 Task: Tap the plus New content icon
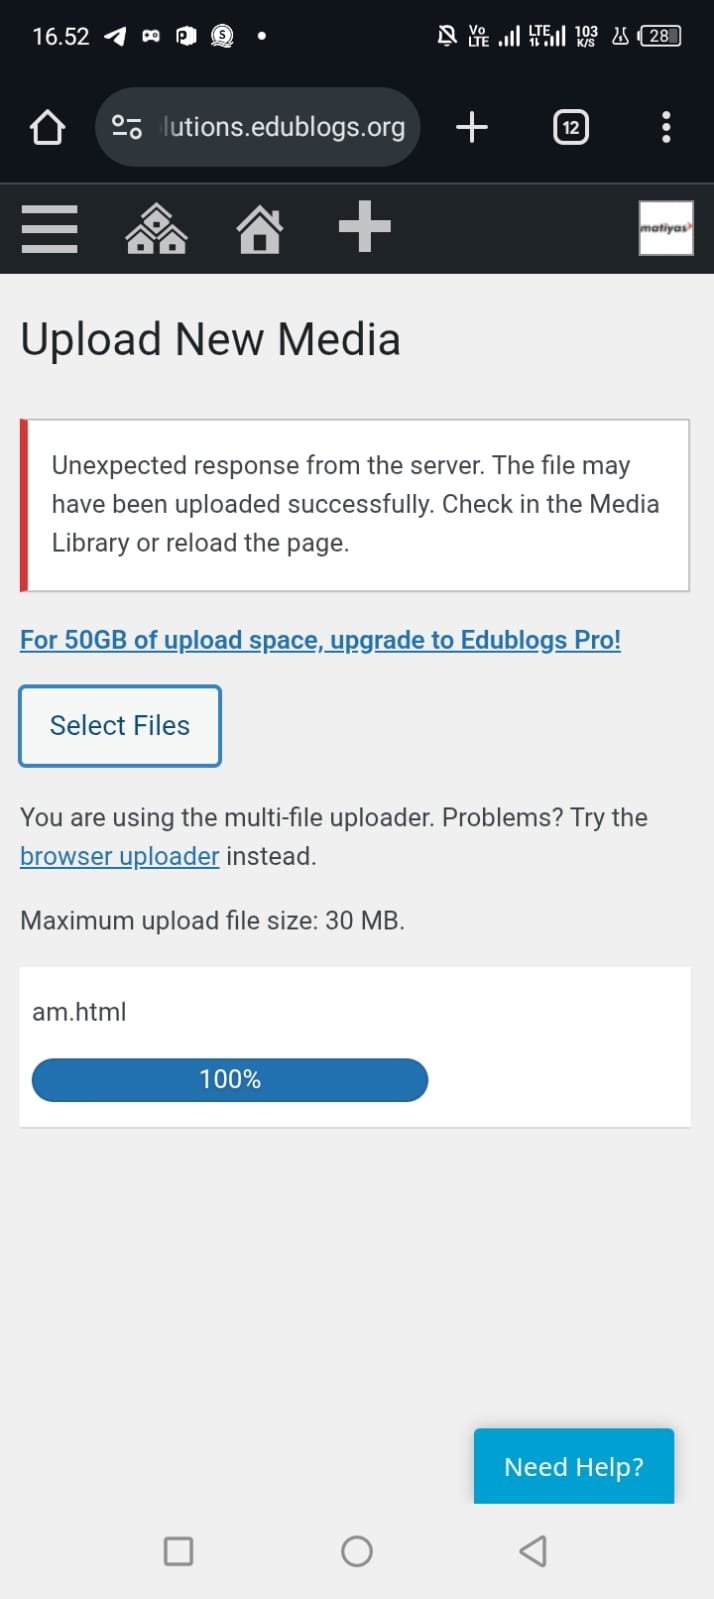(364, 227)
